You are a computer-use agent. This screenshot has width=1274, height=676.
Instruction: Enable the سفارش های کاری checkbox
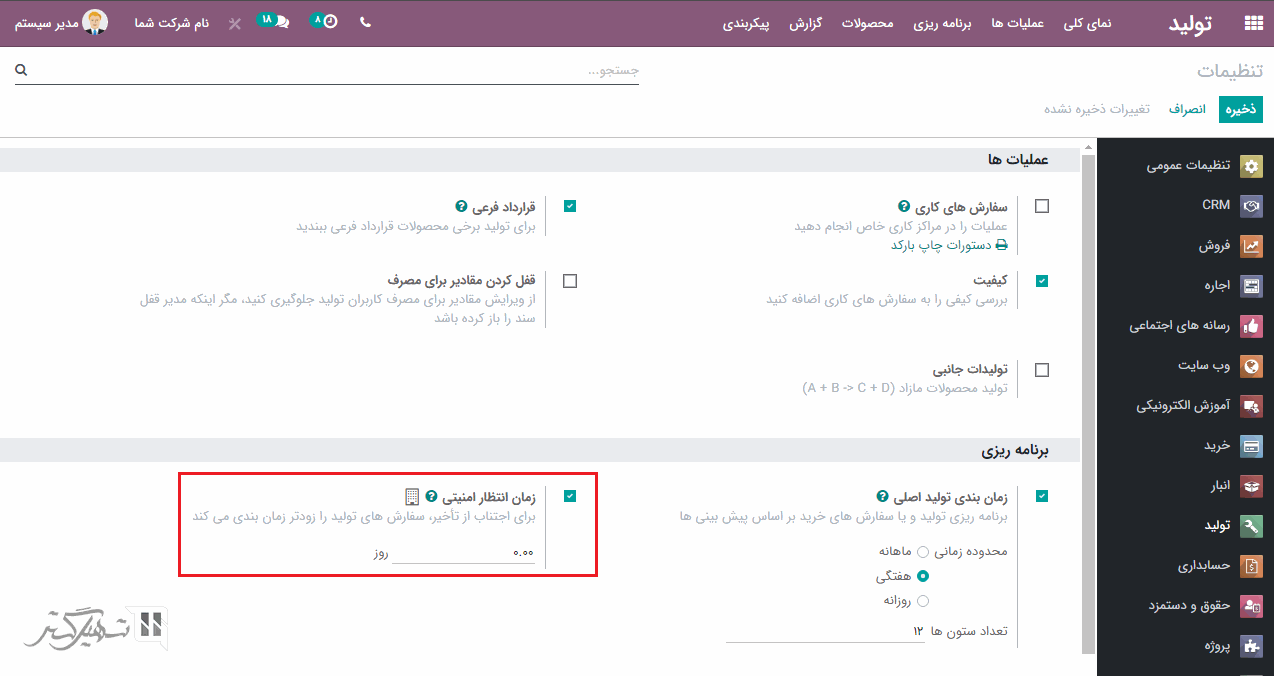1042,206
